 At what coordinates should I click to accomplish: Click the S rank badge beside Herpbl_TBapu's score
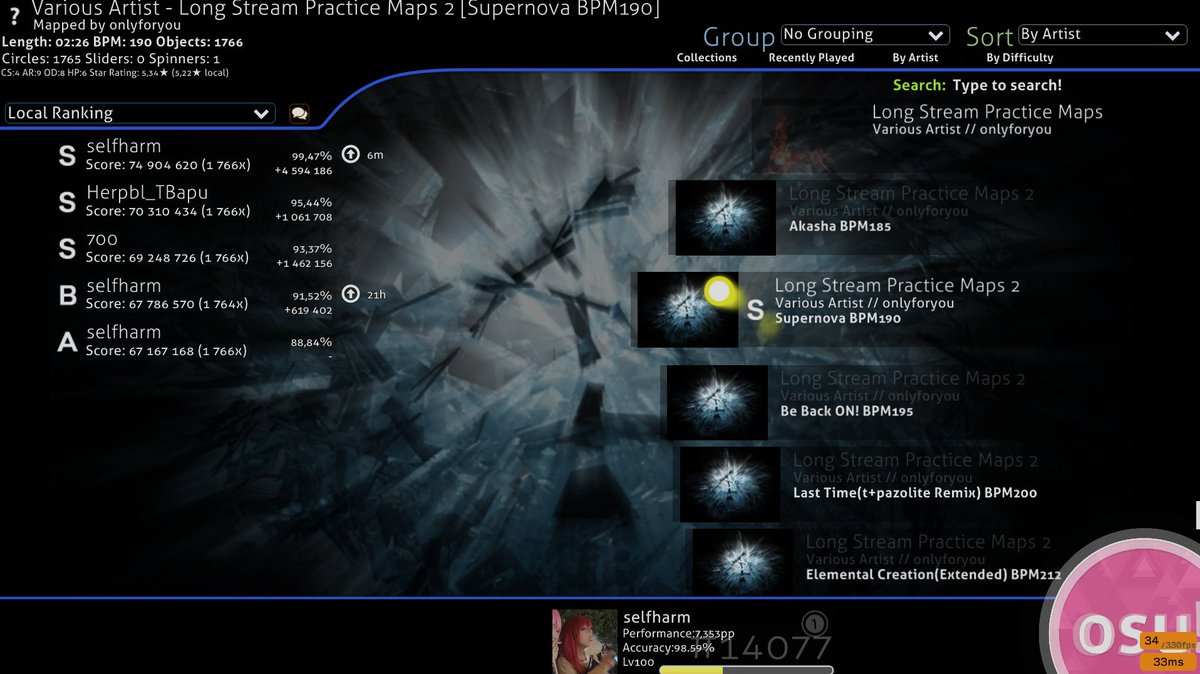point(67,202)
